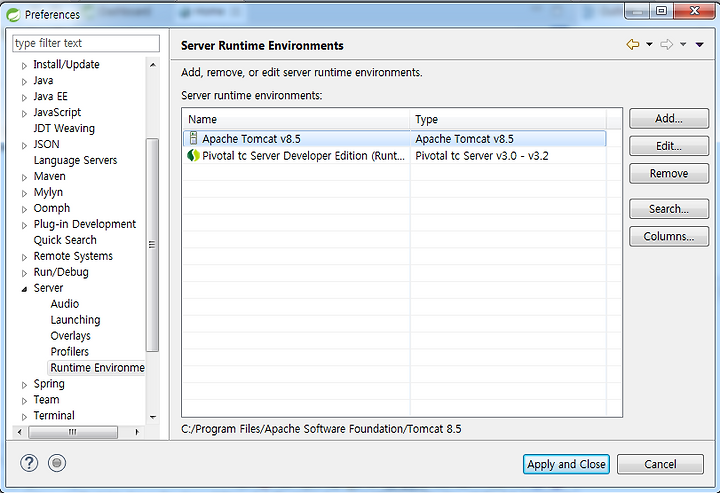This screenshot has width=720, height=493.
Task: Select JDT Weaving preference page
Action: (64, 128)
